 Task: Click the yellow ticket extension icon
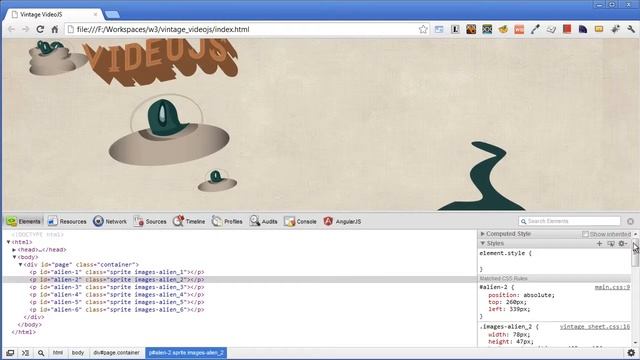tap(599, 29)
